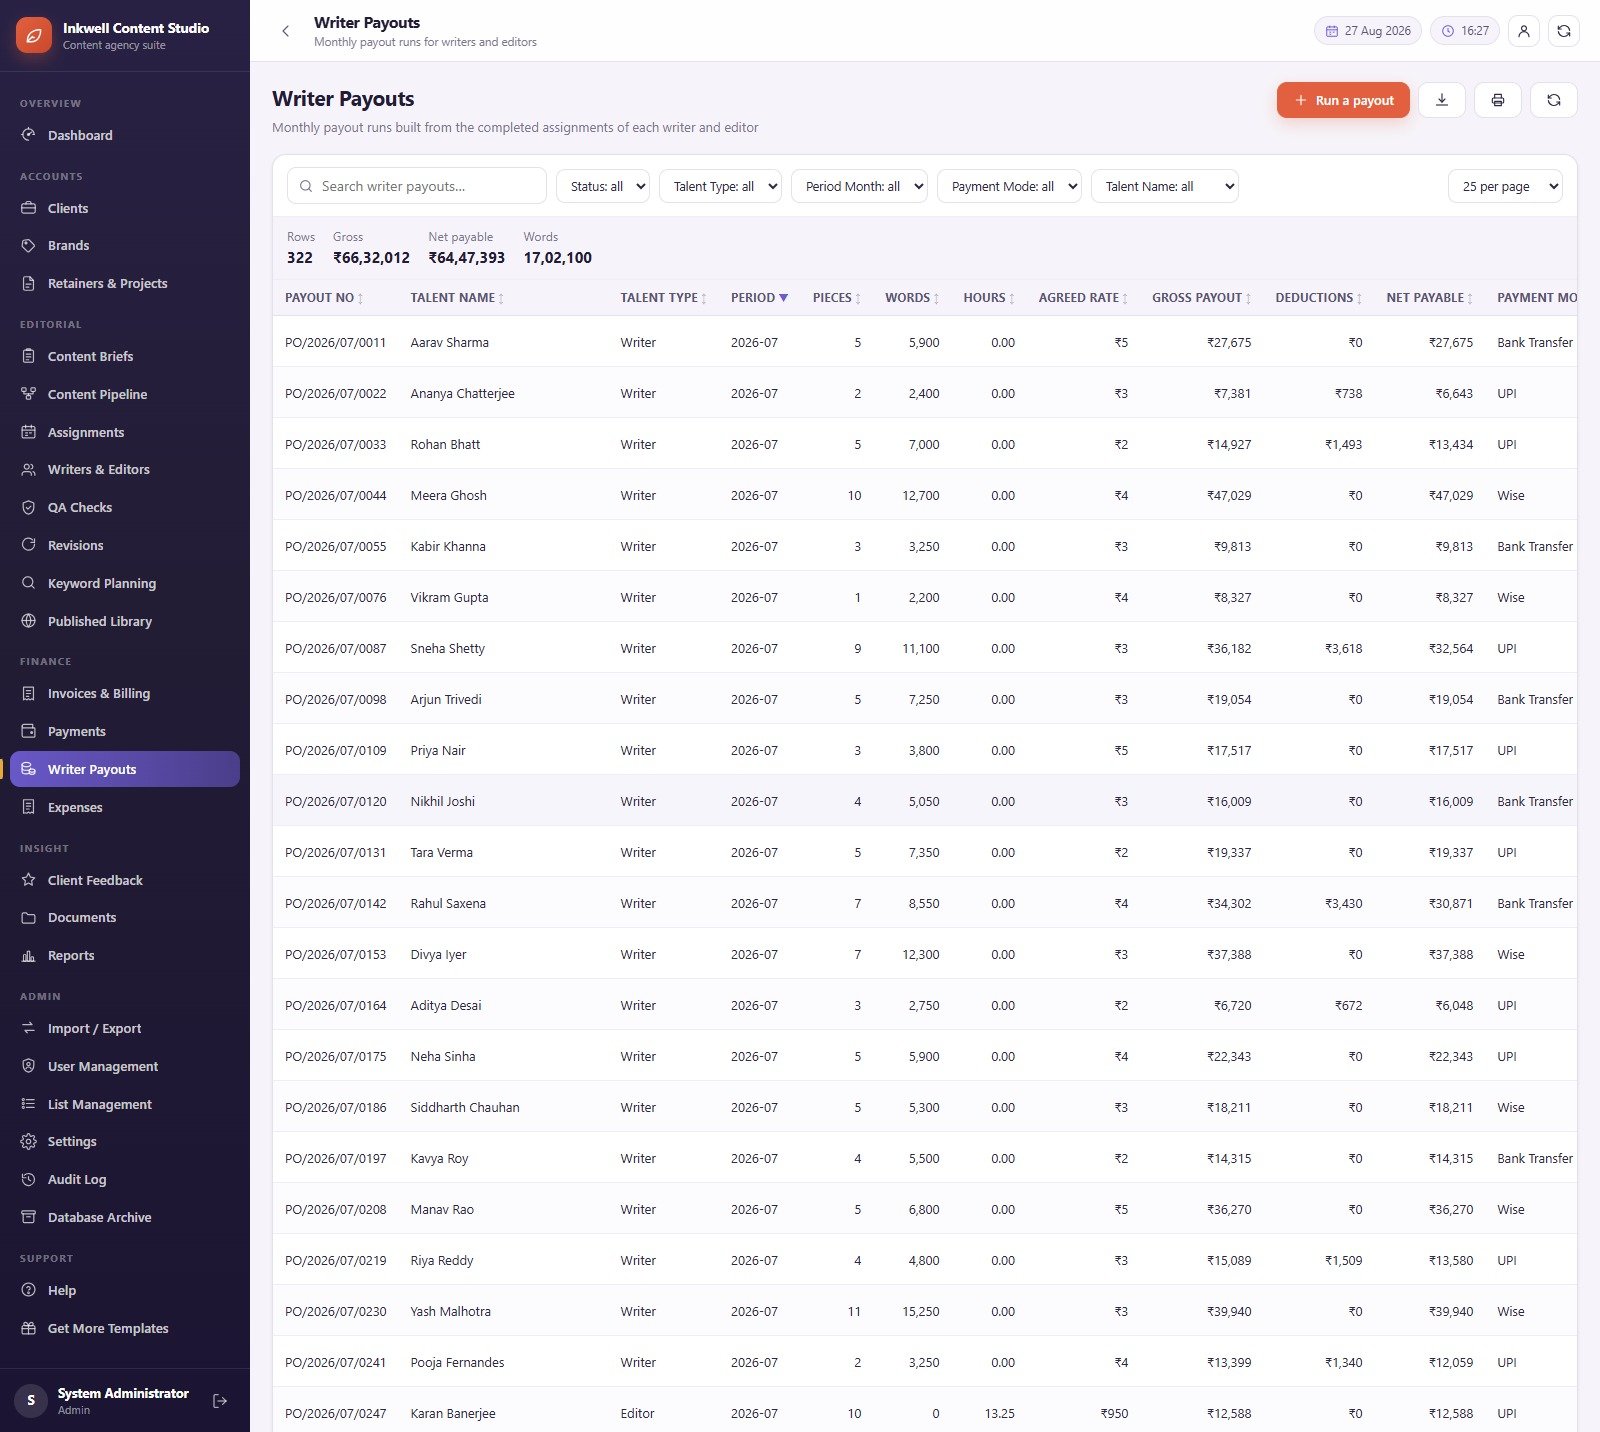
Task: Change the 25 per page selector
Action: [1505, 186]
